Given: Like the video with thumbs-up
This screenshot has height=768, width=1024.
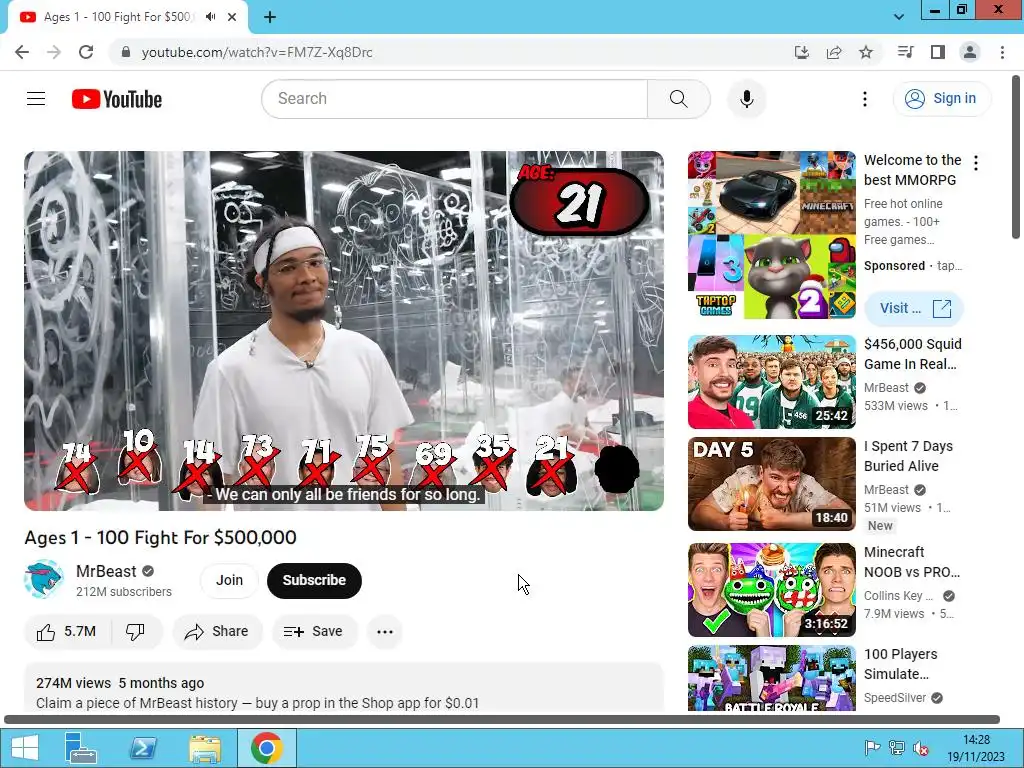Looking at the screenshot, I should pyautogui.click(x=66, y=632).
